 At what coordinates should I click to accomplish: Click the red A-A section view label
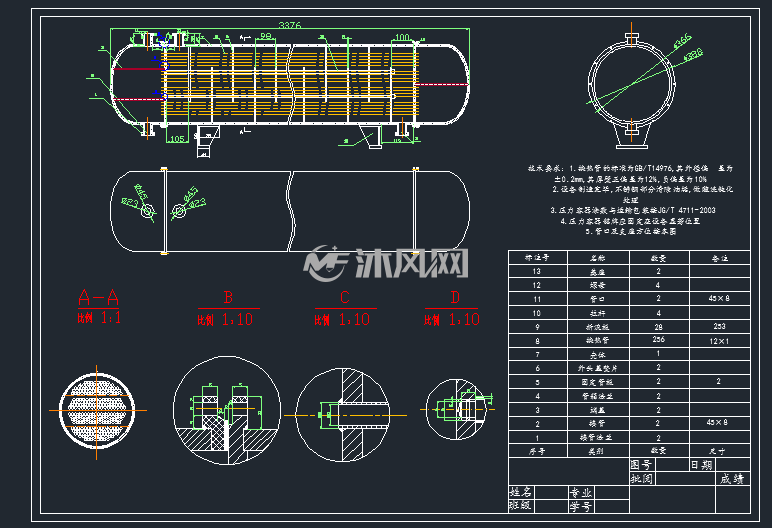[x=98, y=297]
